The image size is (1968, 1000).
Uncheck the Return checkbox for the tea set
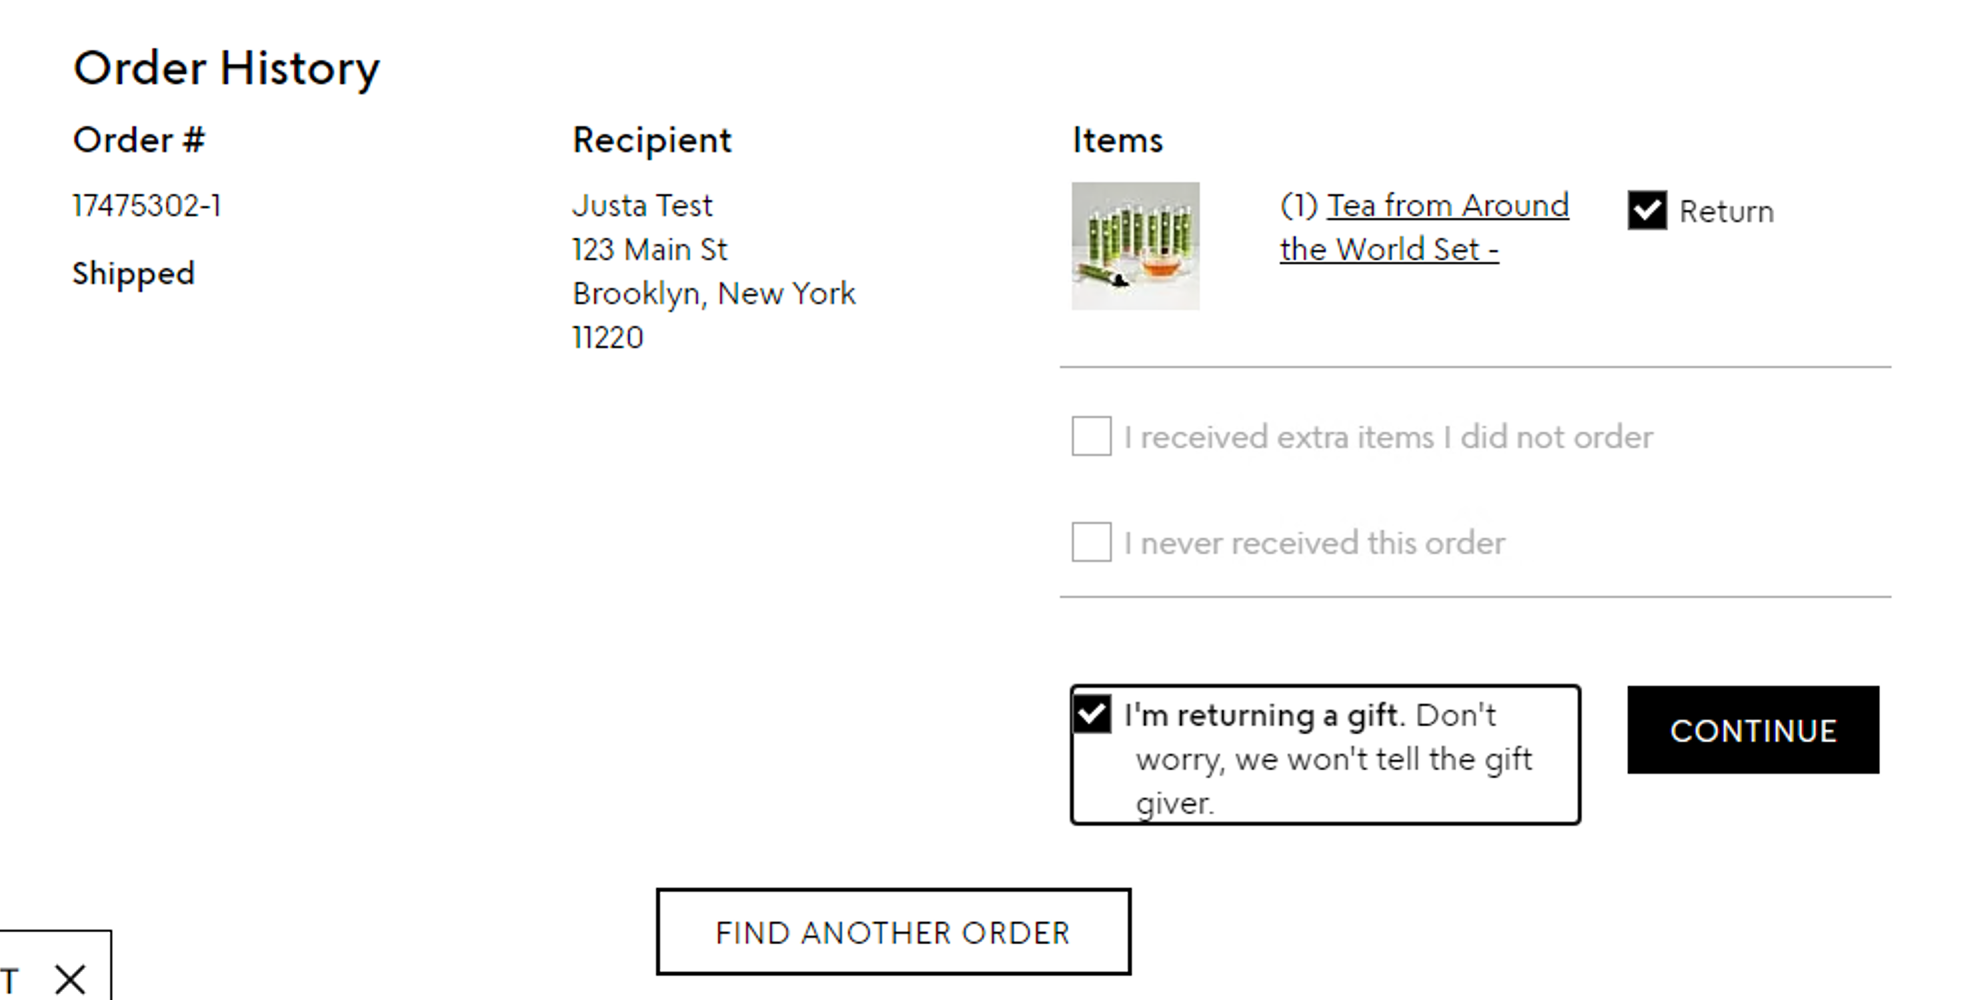(x=1647, y=210)
